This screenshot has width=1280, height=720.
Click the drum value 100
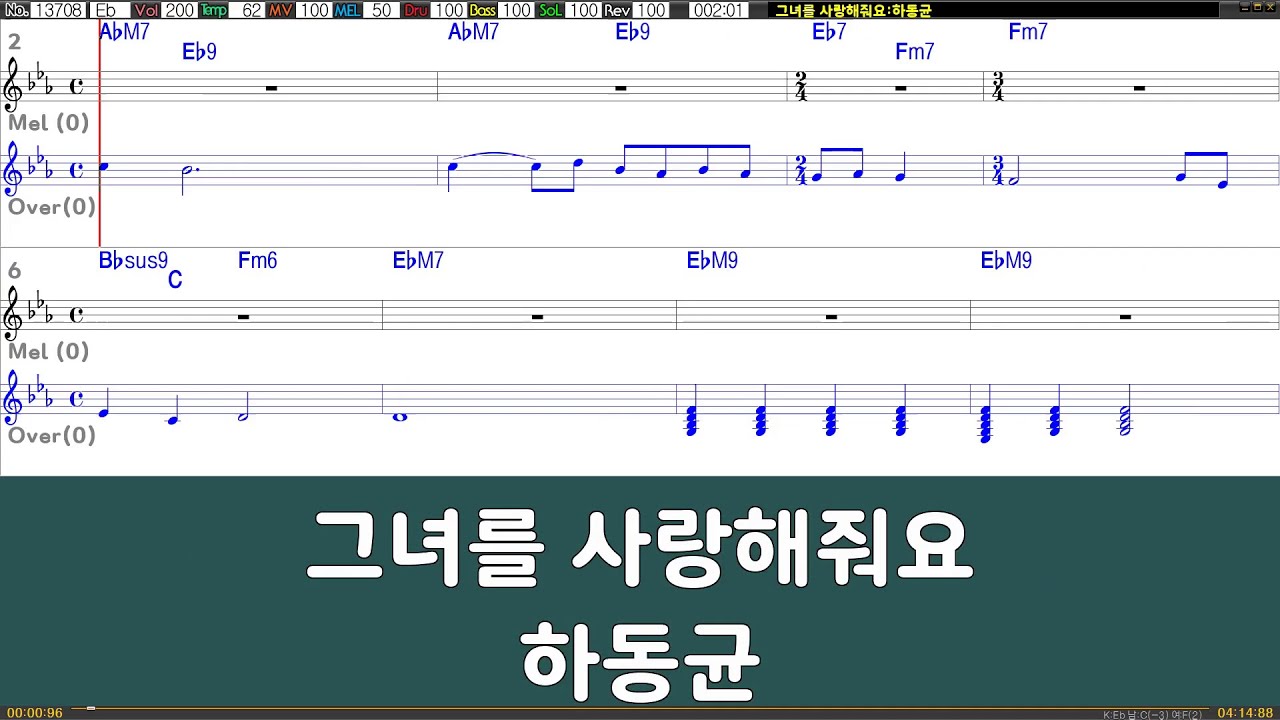448,10
